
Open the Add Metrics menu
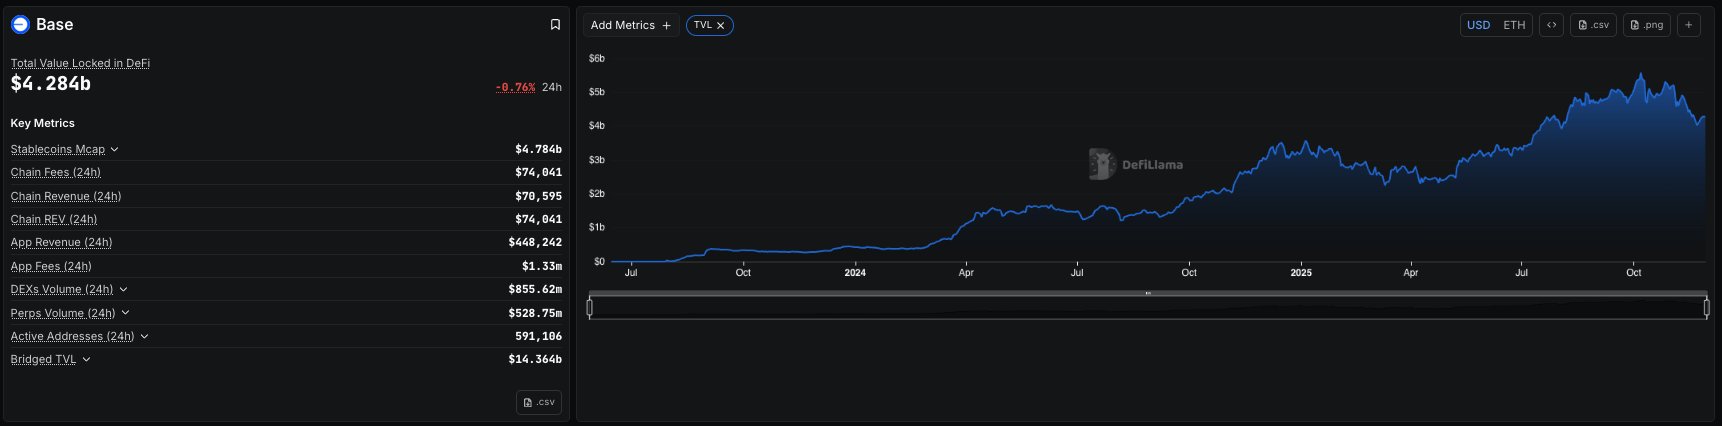(x=631, y=25)
